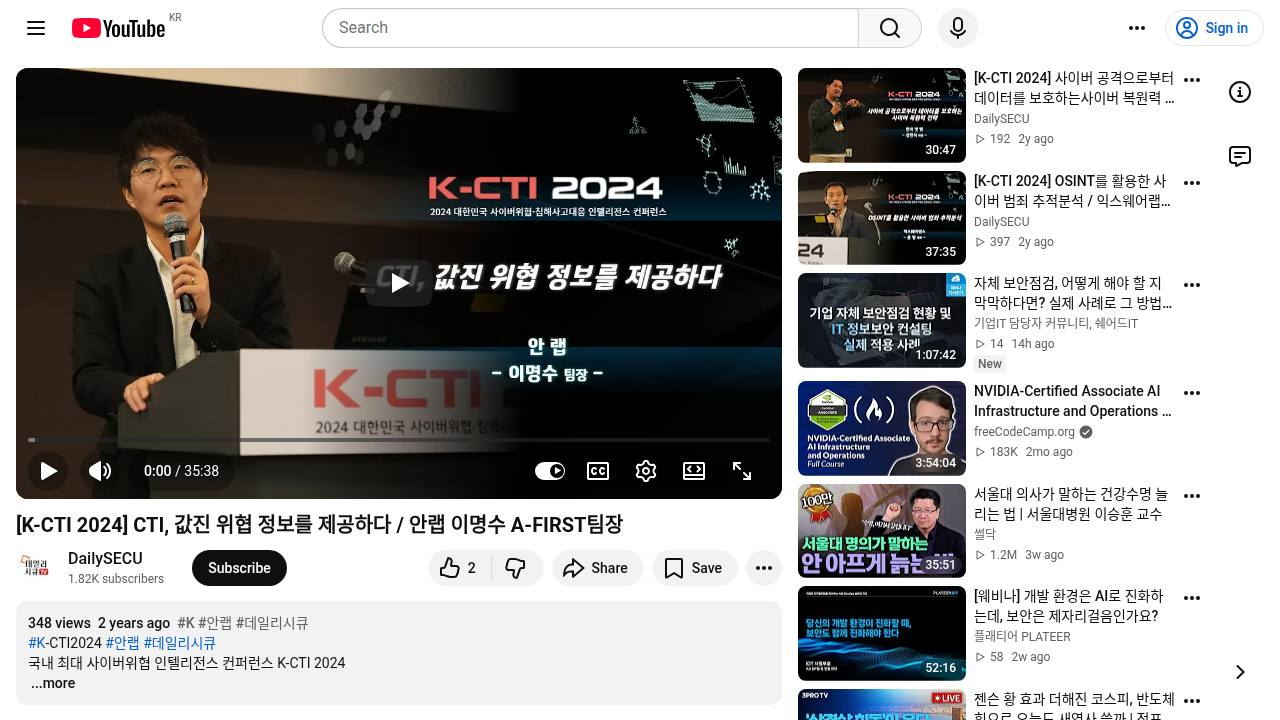Open video info panel icon
The width and height of the screenshot is (1280, 720).
1240,92
